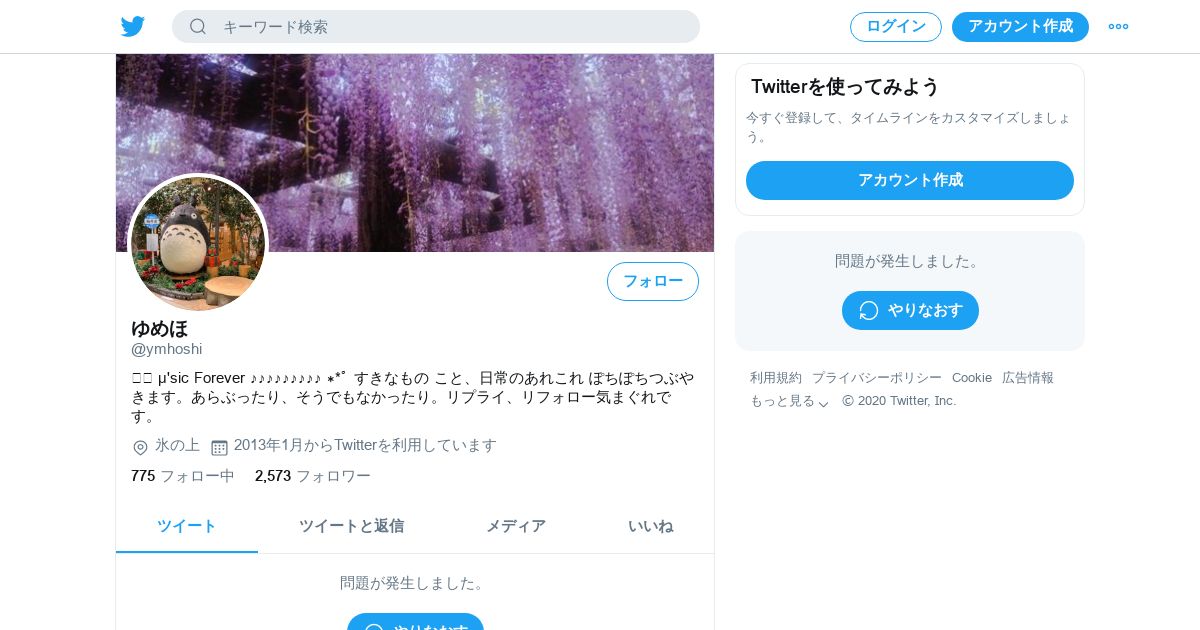The image size is (1200, 630).
Task: Click フォロー button on profile
Action: pos(653,281)
